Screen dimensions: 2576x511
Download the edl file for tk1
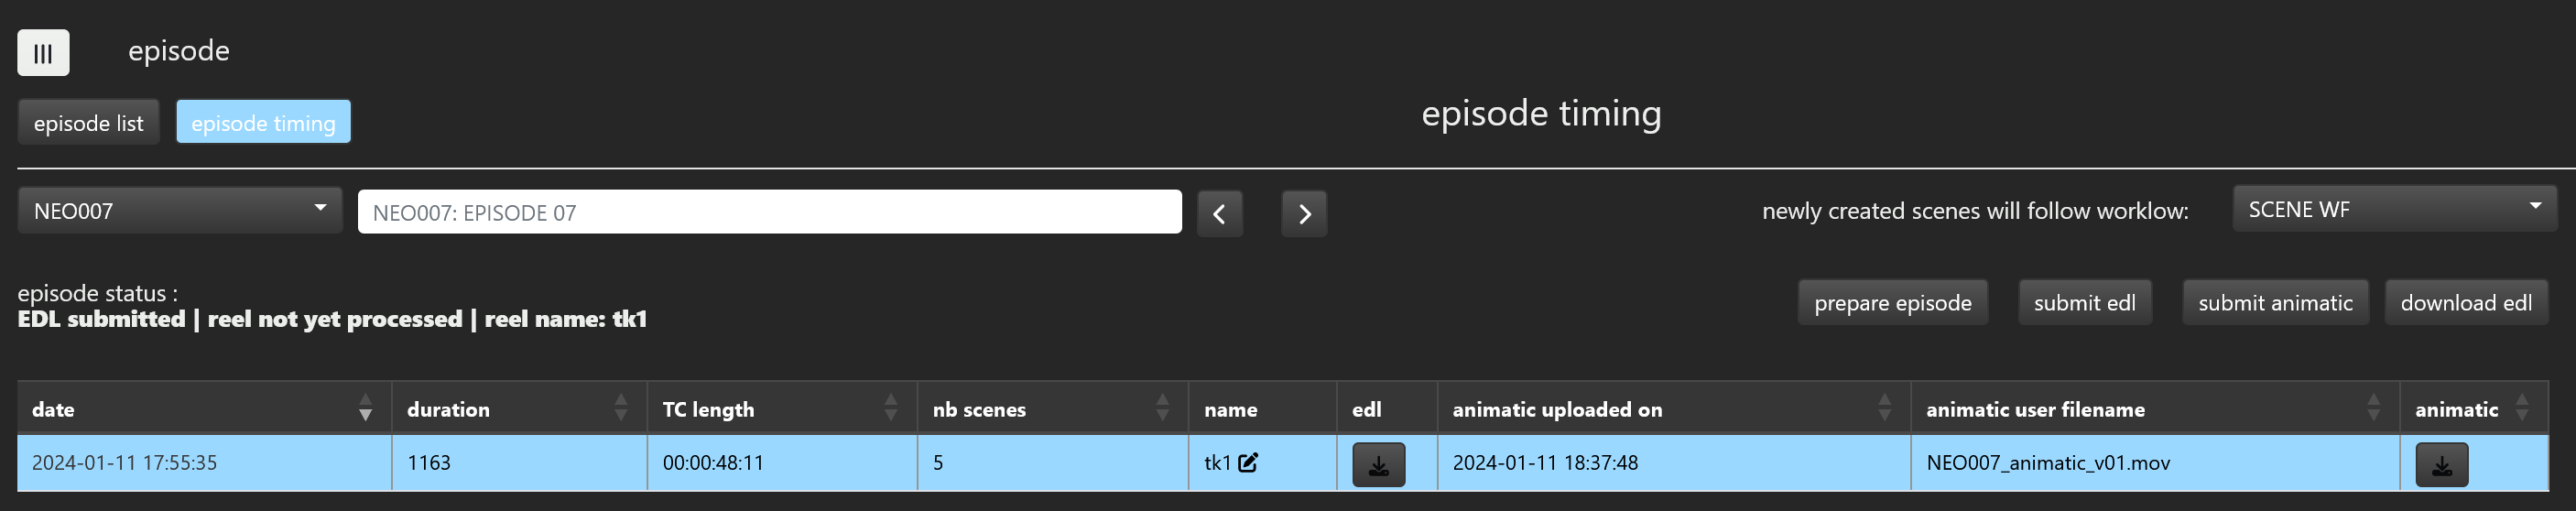pyautogui.click(x=1378, y=465)
